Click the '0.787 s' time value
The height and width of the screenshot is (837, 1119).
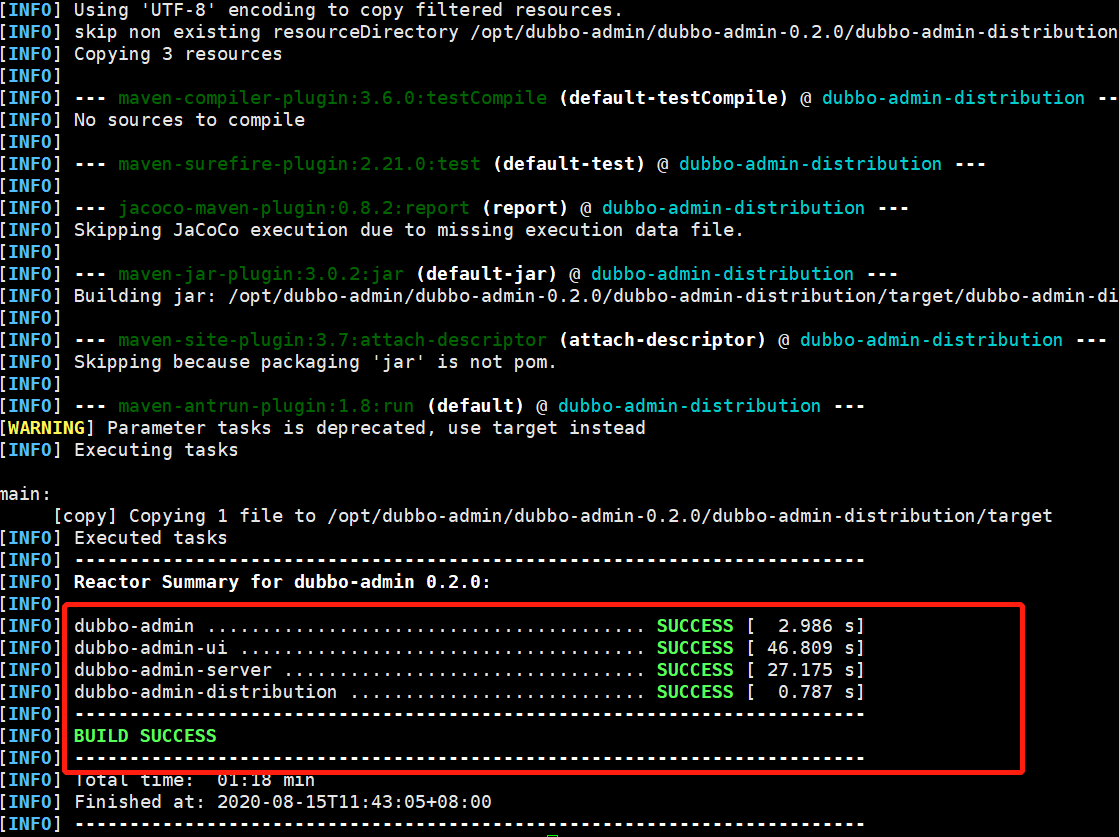click(x=816, y=692)
